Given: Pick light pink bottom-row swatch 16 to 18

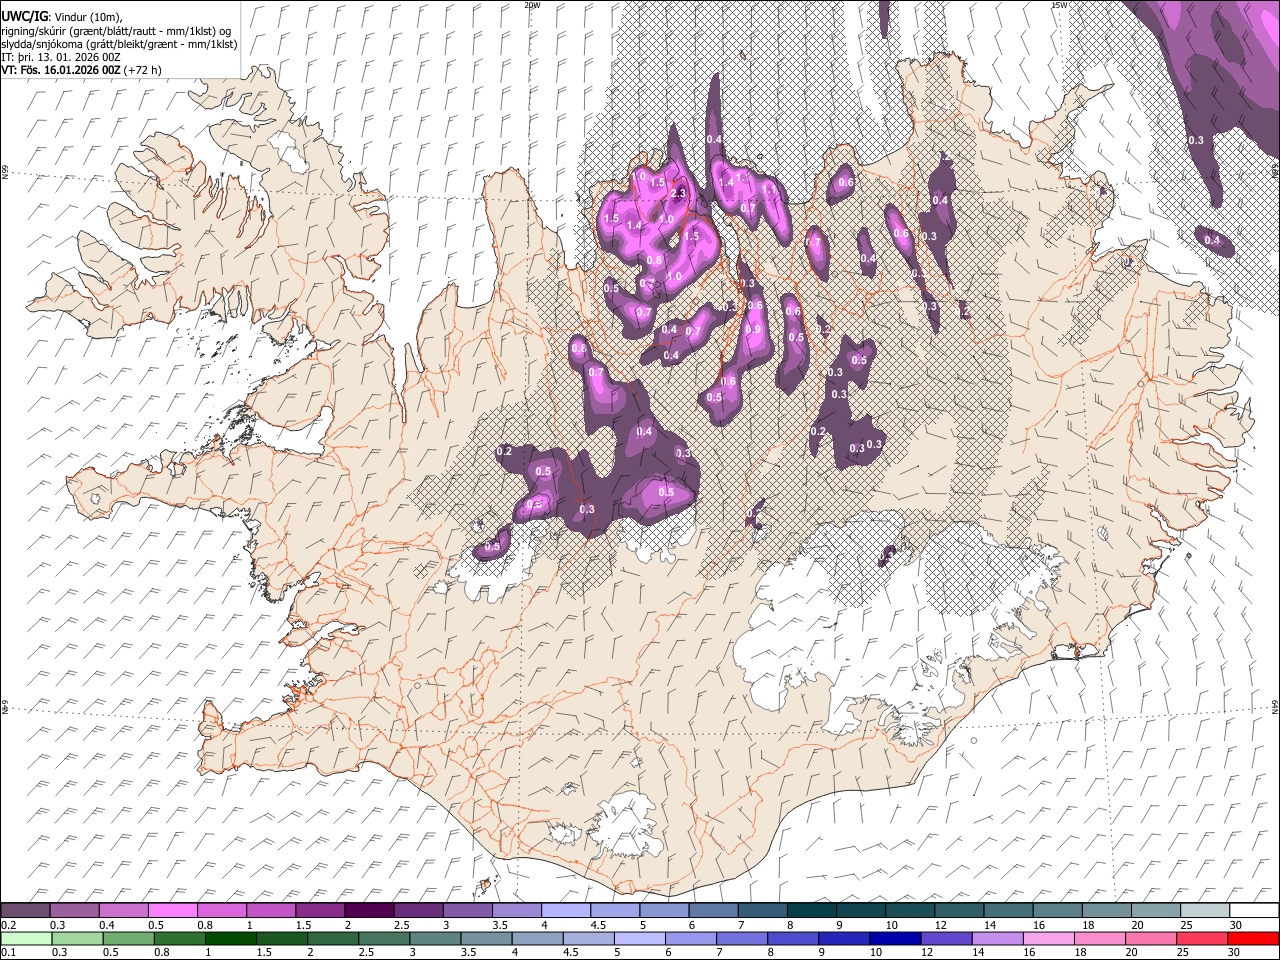Looking at the screenshot, I should point(1047,937).
